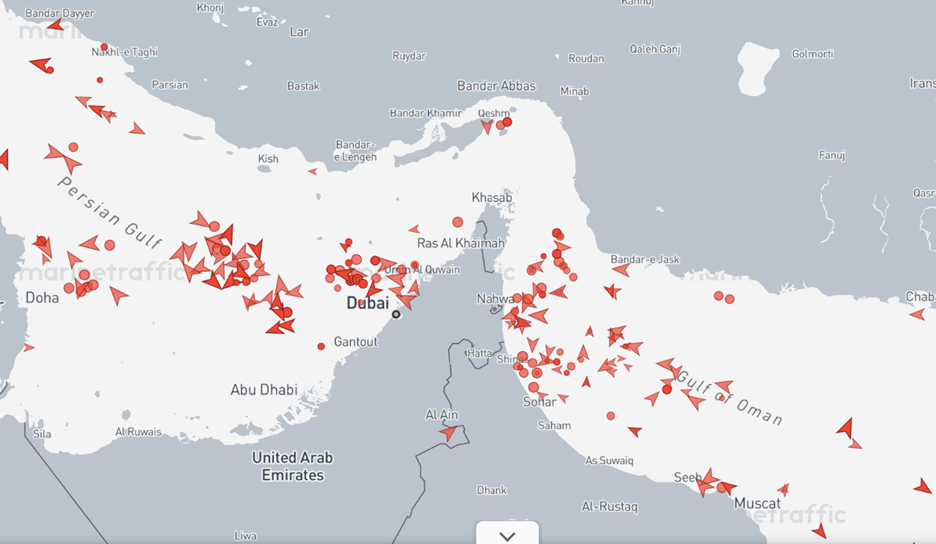Select the Muscat city label
This screenshot has width=936, height=544.
click(x=757, y=503)
